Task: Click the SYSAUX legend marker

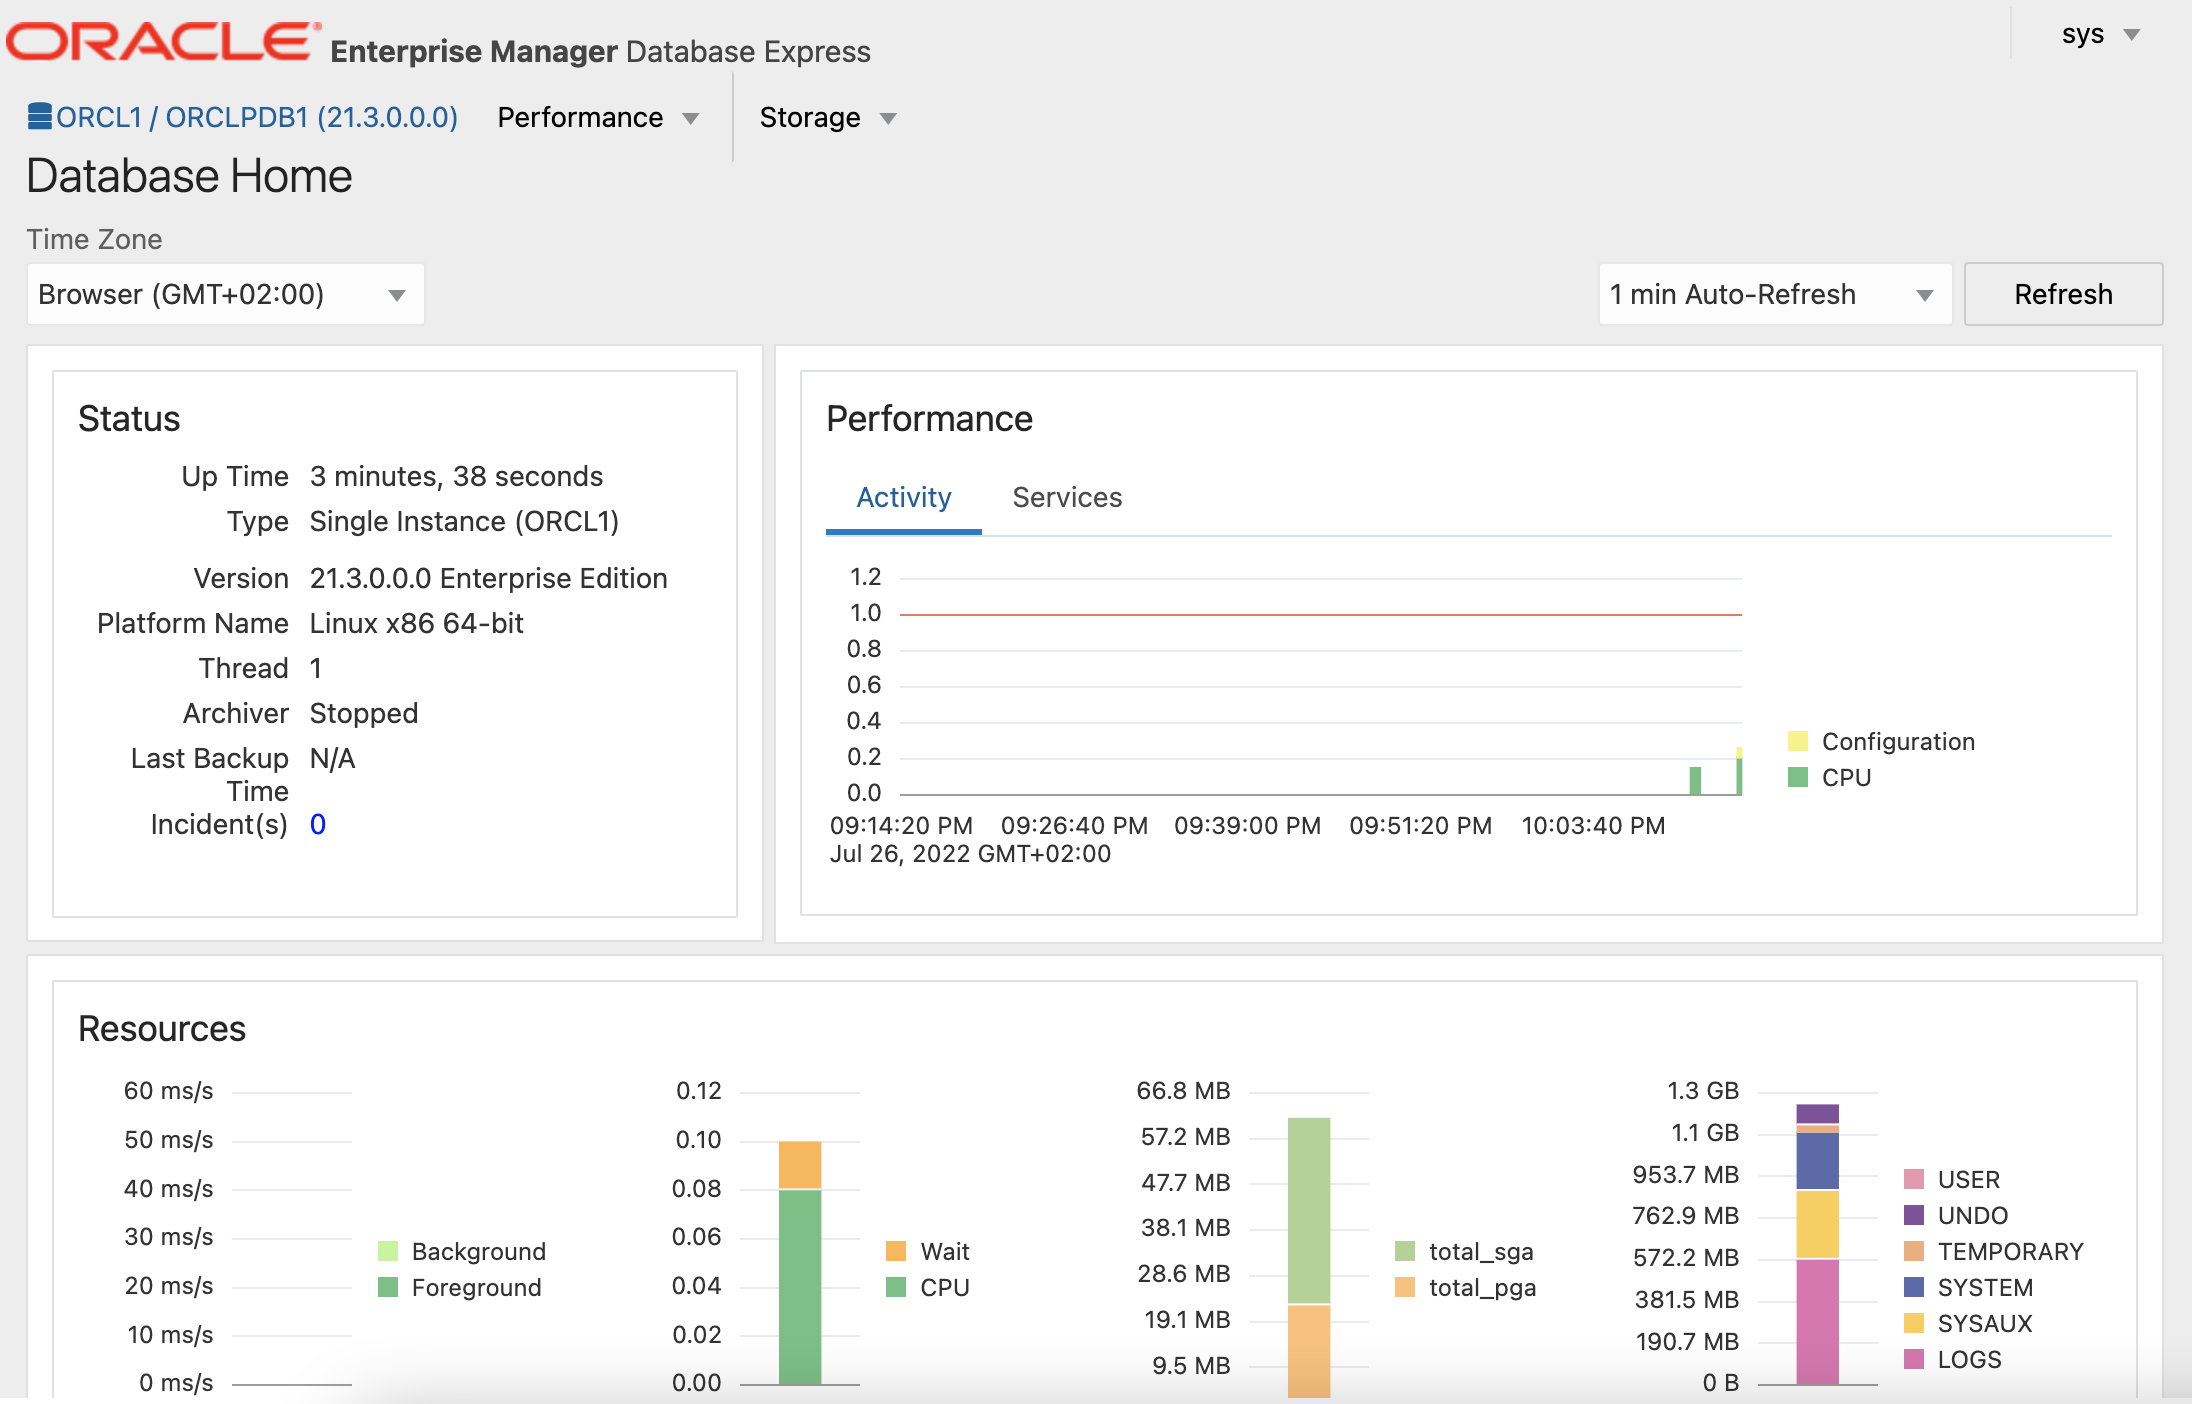Action: point(1913,1323)
